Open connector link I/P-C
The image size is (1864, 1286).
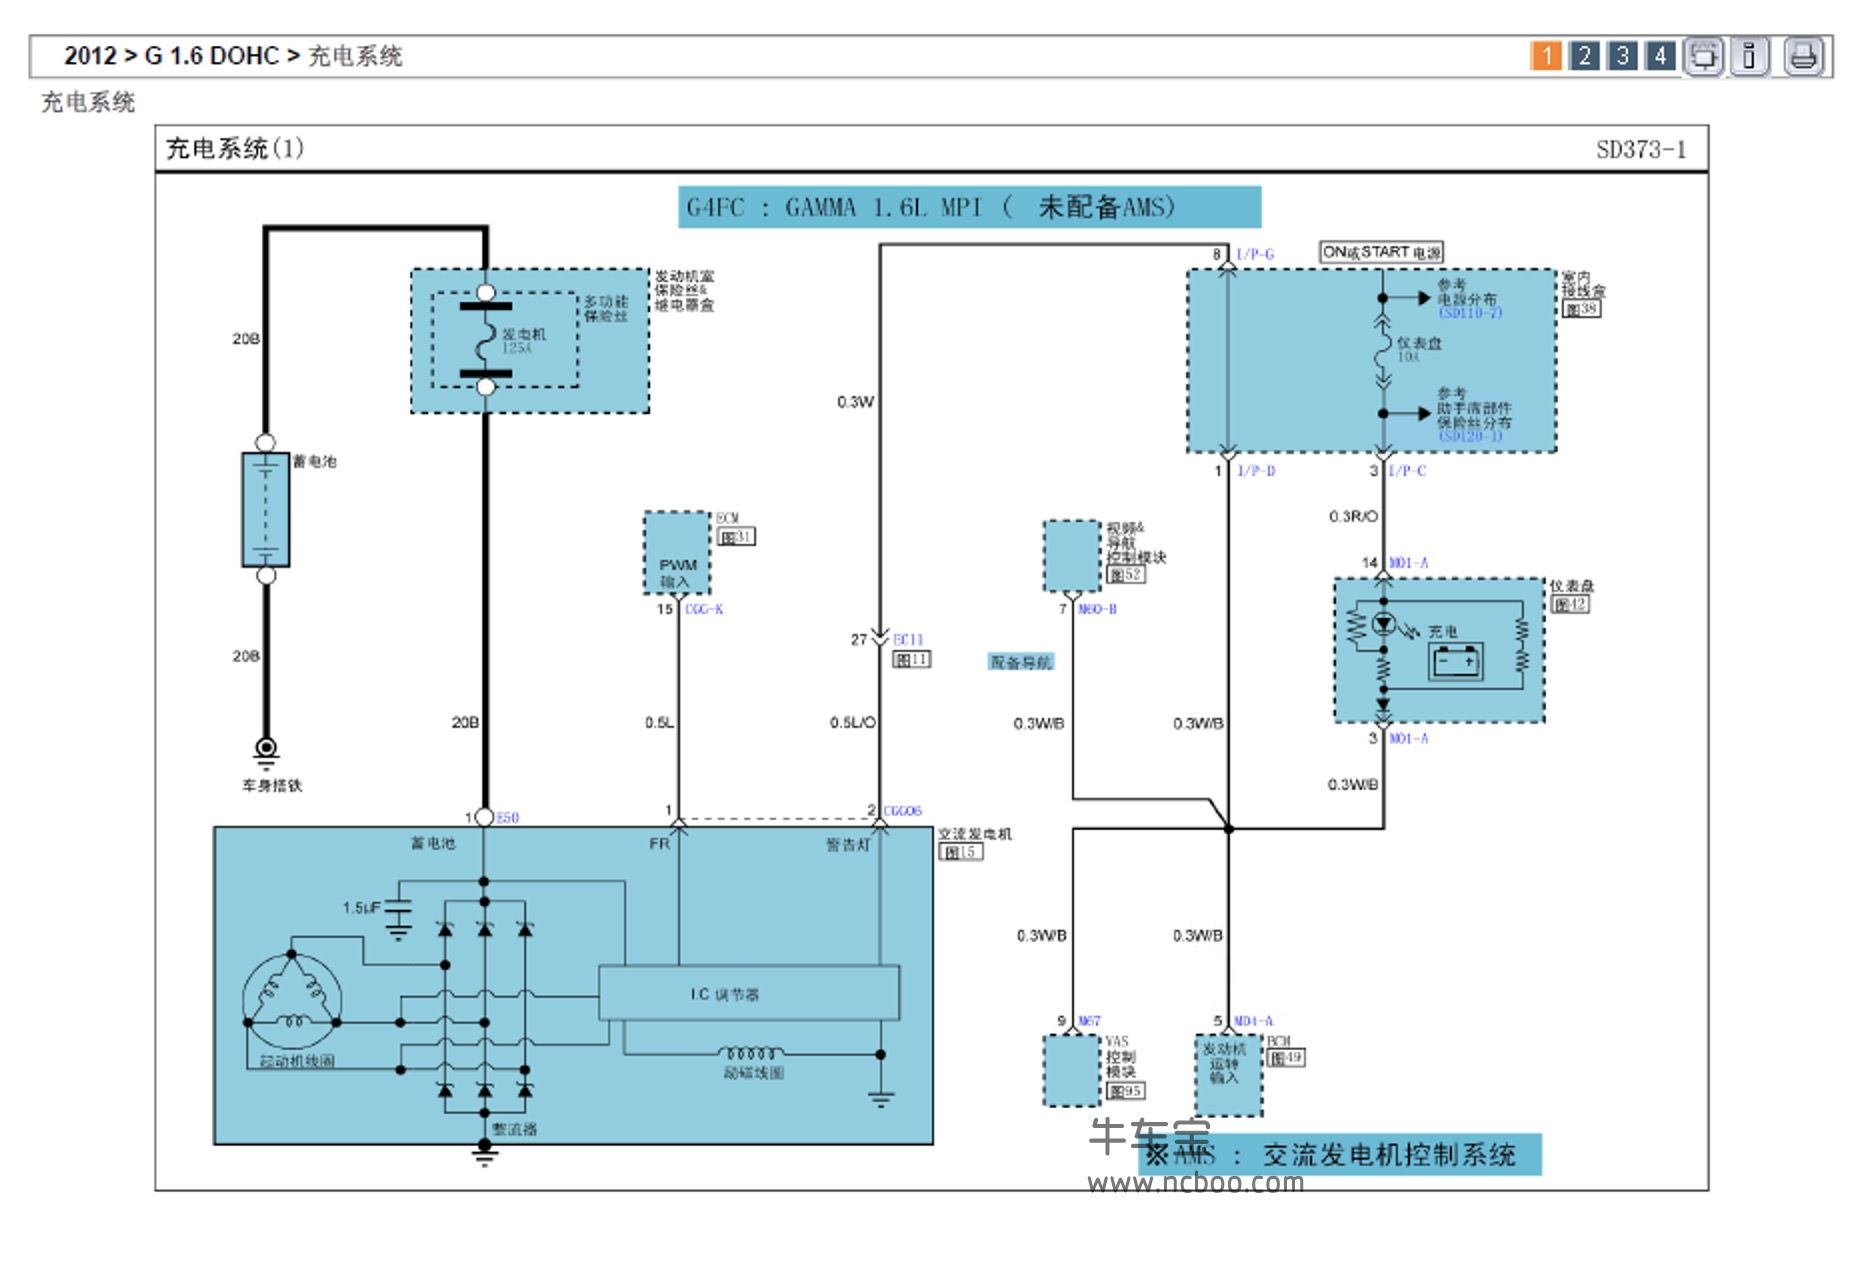(1407, 470)
